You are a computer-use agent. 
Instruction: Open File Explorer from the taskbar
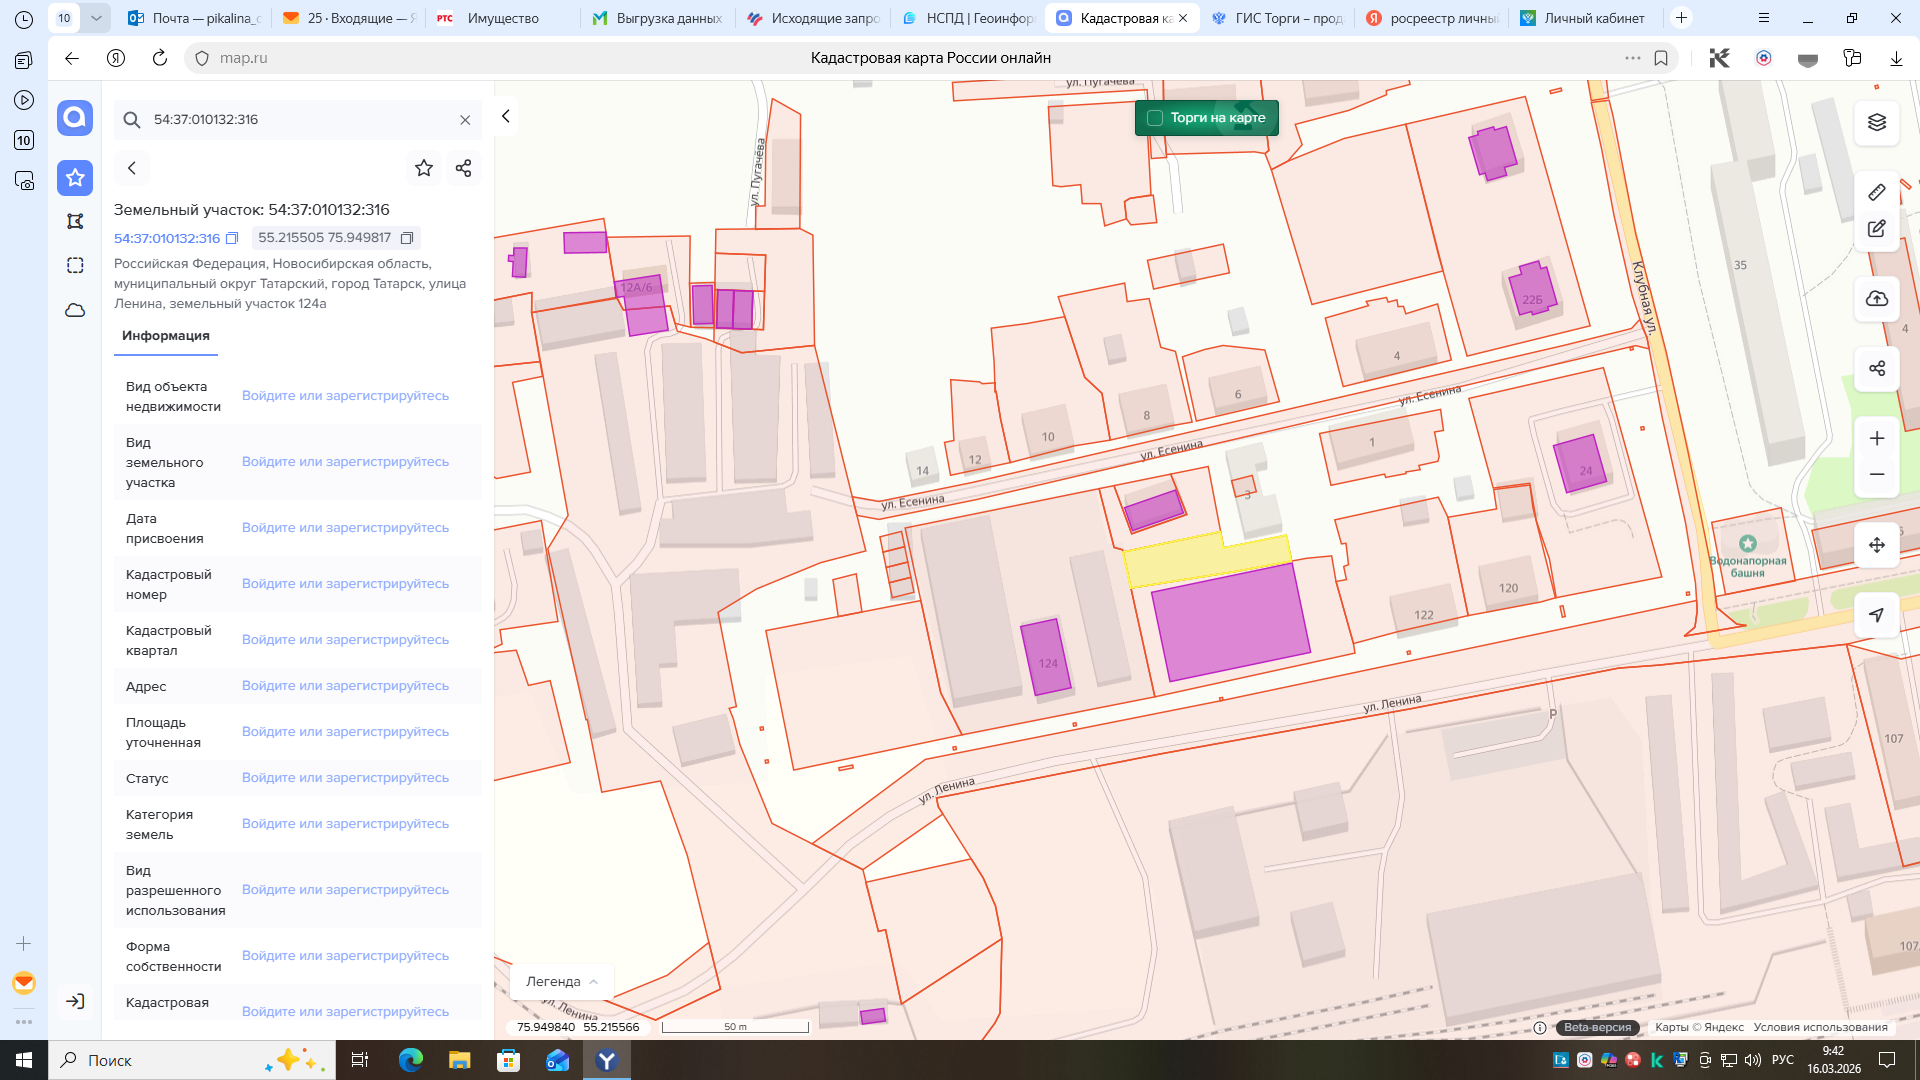pyautogui.click(x=459, y=1060)
